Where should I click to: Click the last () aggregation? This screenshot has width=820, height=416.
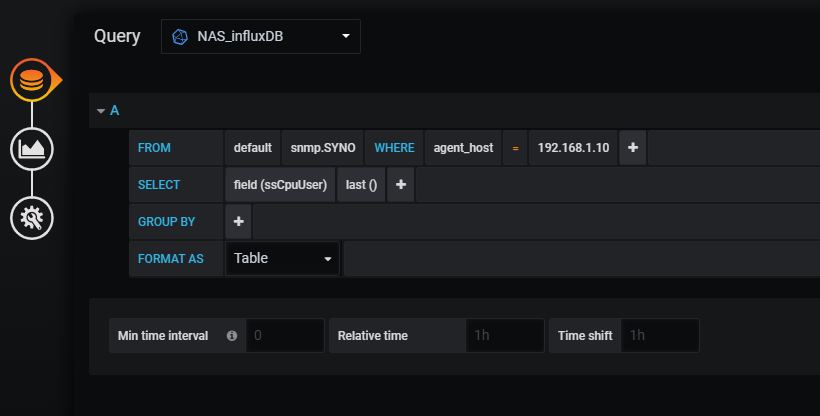(x=361, y=185)
